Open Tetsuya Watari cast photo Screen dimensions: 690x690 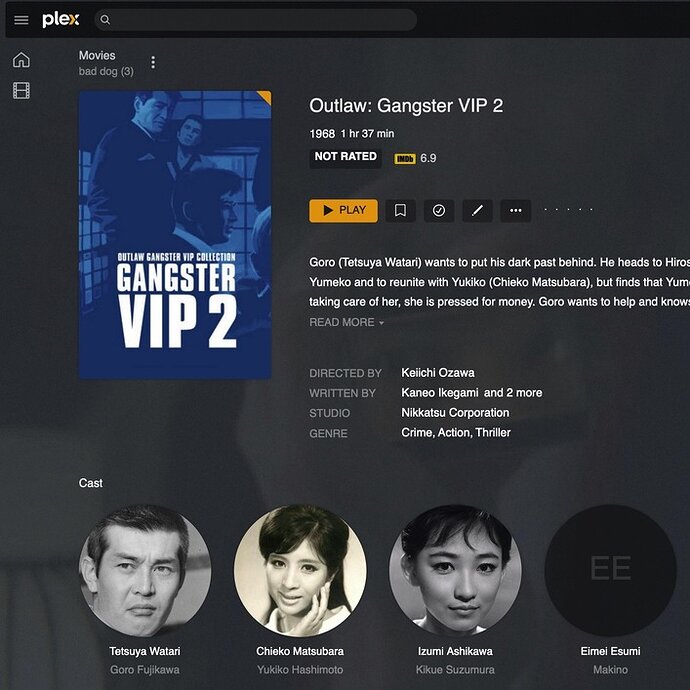coord(145,570)
